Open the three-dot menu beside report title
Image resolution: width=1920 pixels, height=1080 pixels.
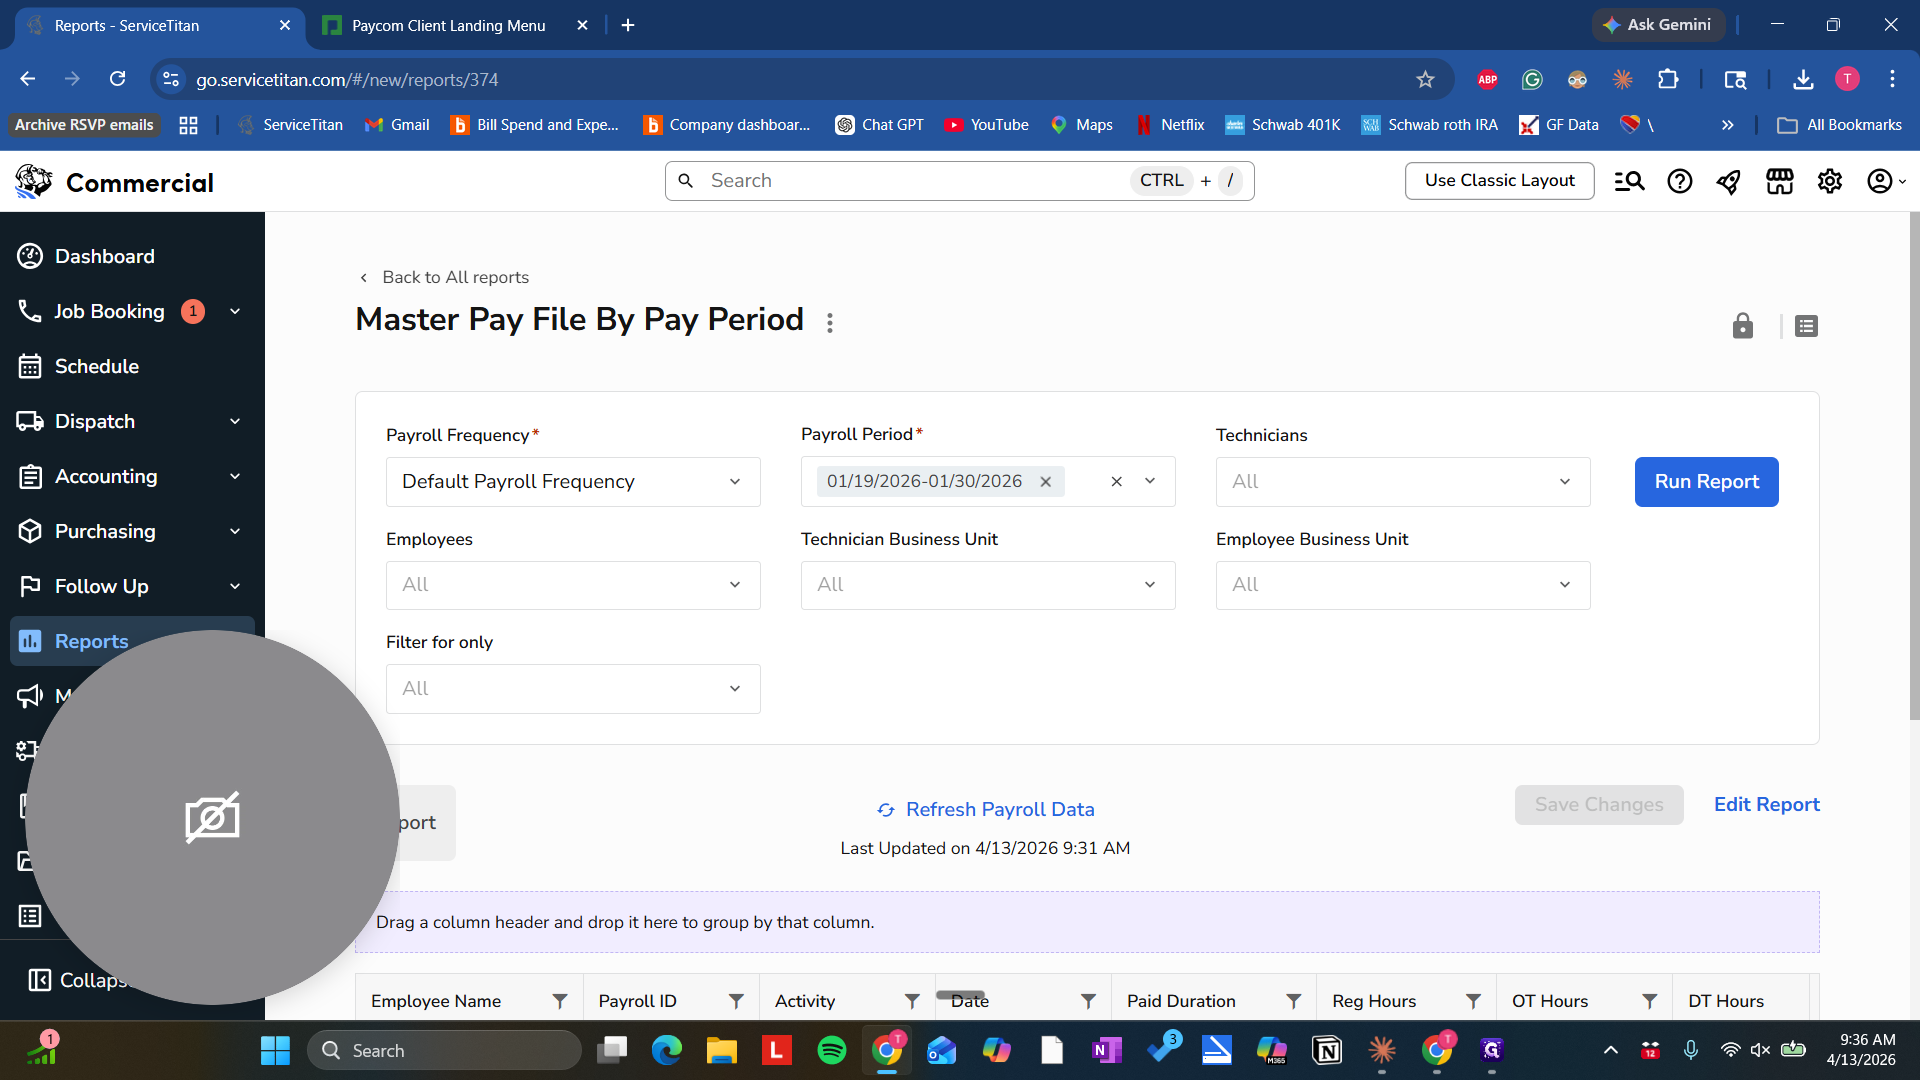pos(830,322)
